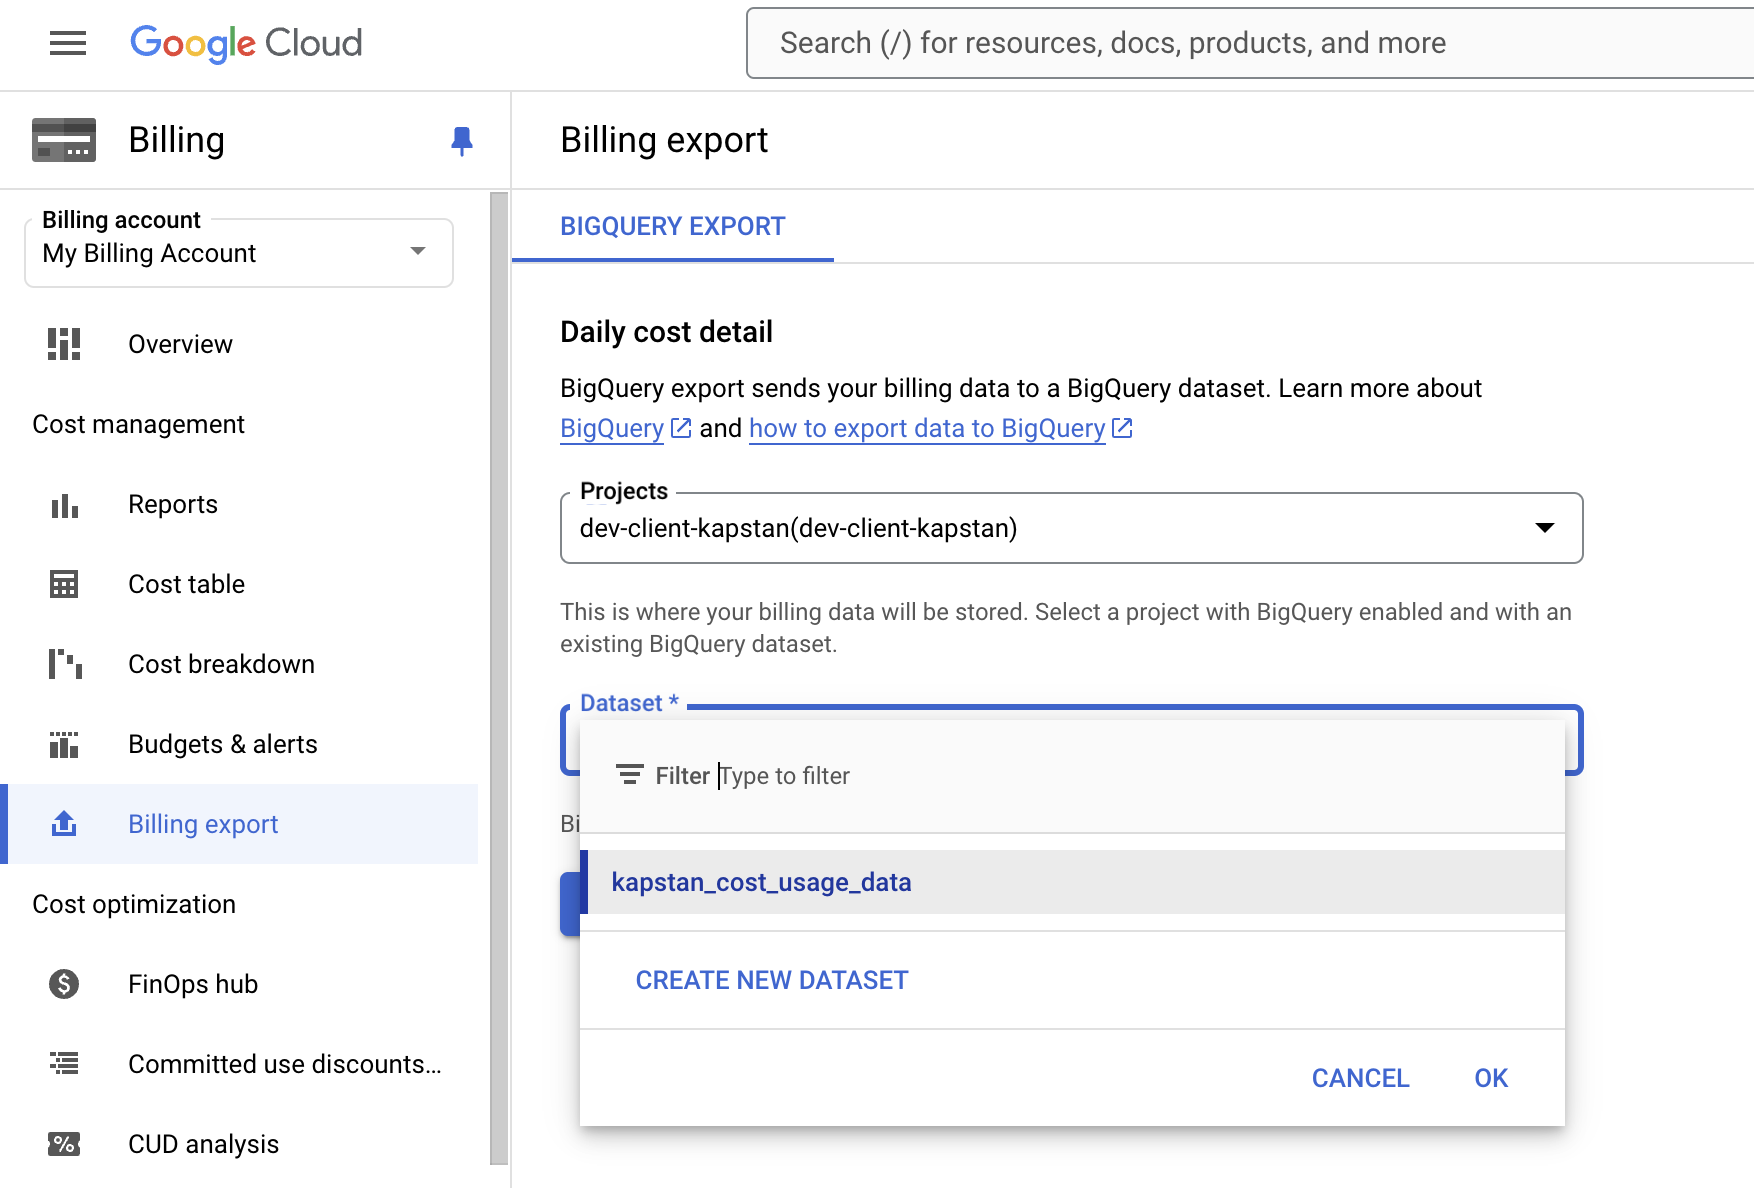Open Cost breakdown page
Image resolution: width=1754 pixels, height=1188 pixels.
tap(239, 664)
